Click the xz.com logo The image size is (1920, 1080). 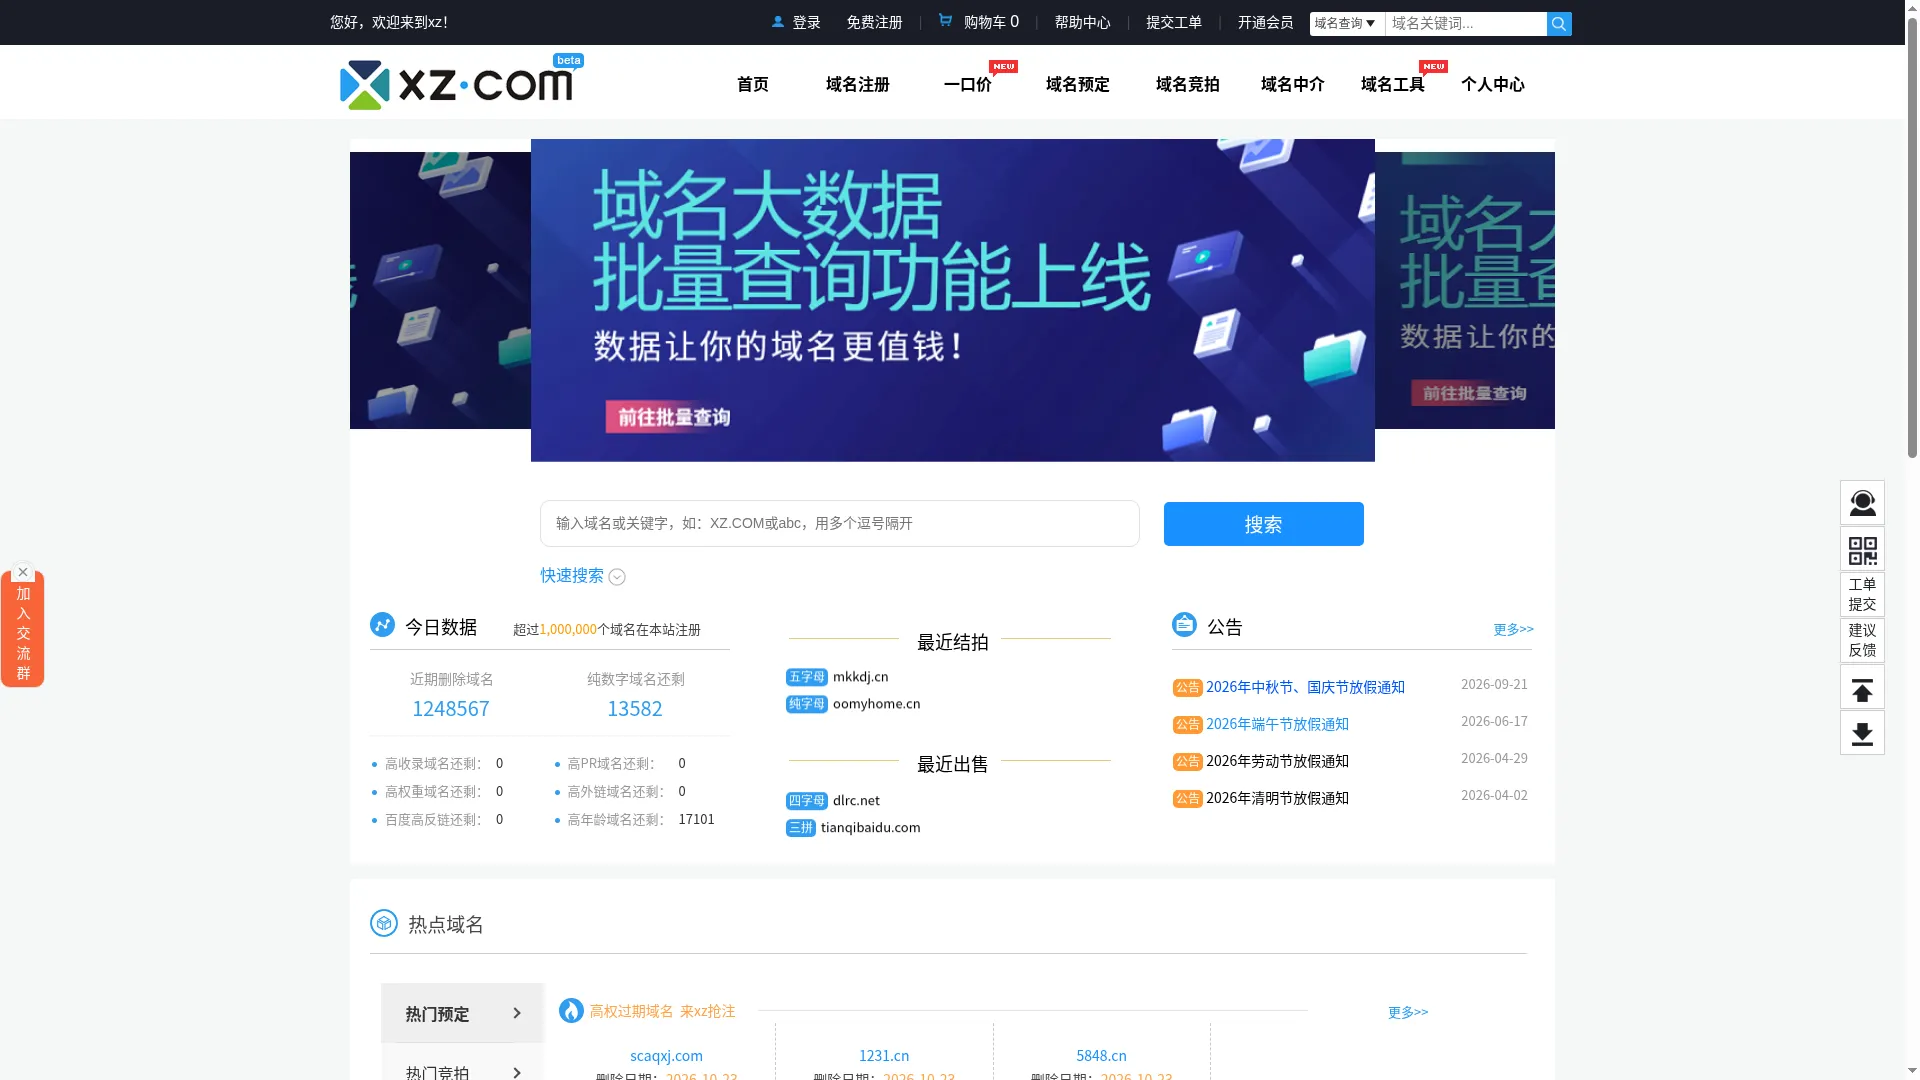tap(461, 83)
